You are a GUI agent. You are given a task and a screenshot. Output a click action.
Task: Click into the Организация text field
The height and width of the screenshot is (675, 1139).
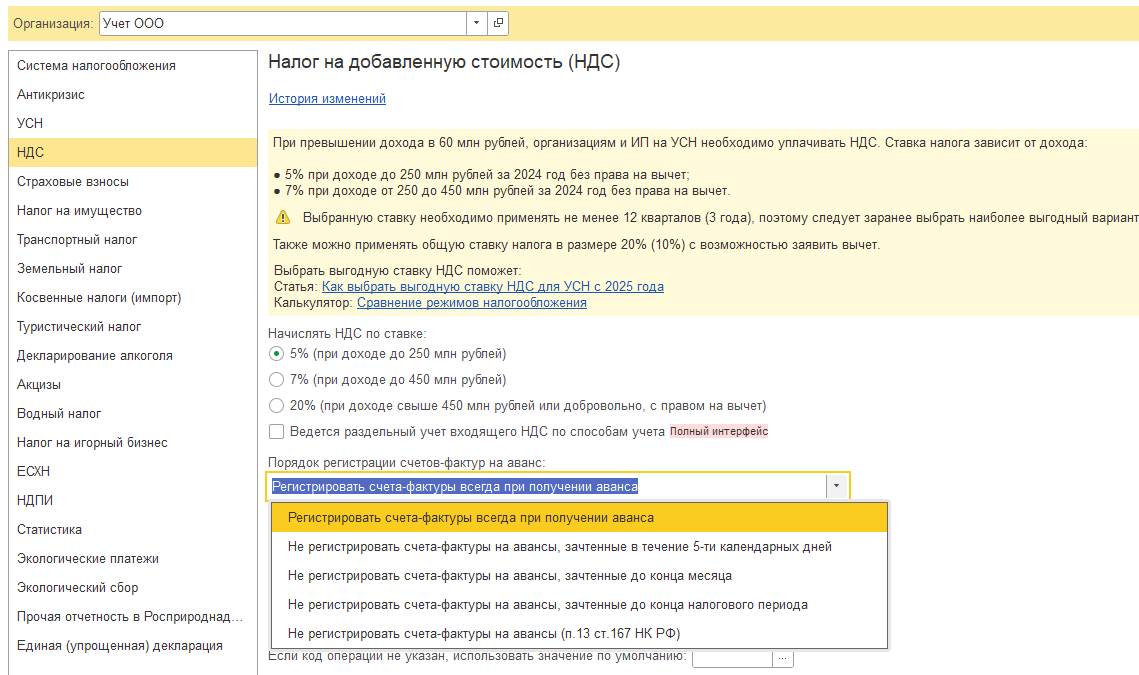[x=282, y=22]
